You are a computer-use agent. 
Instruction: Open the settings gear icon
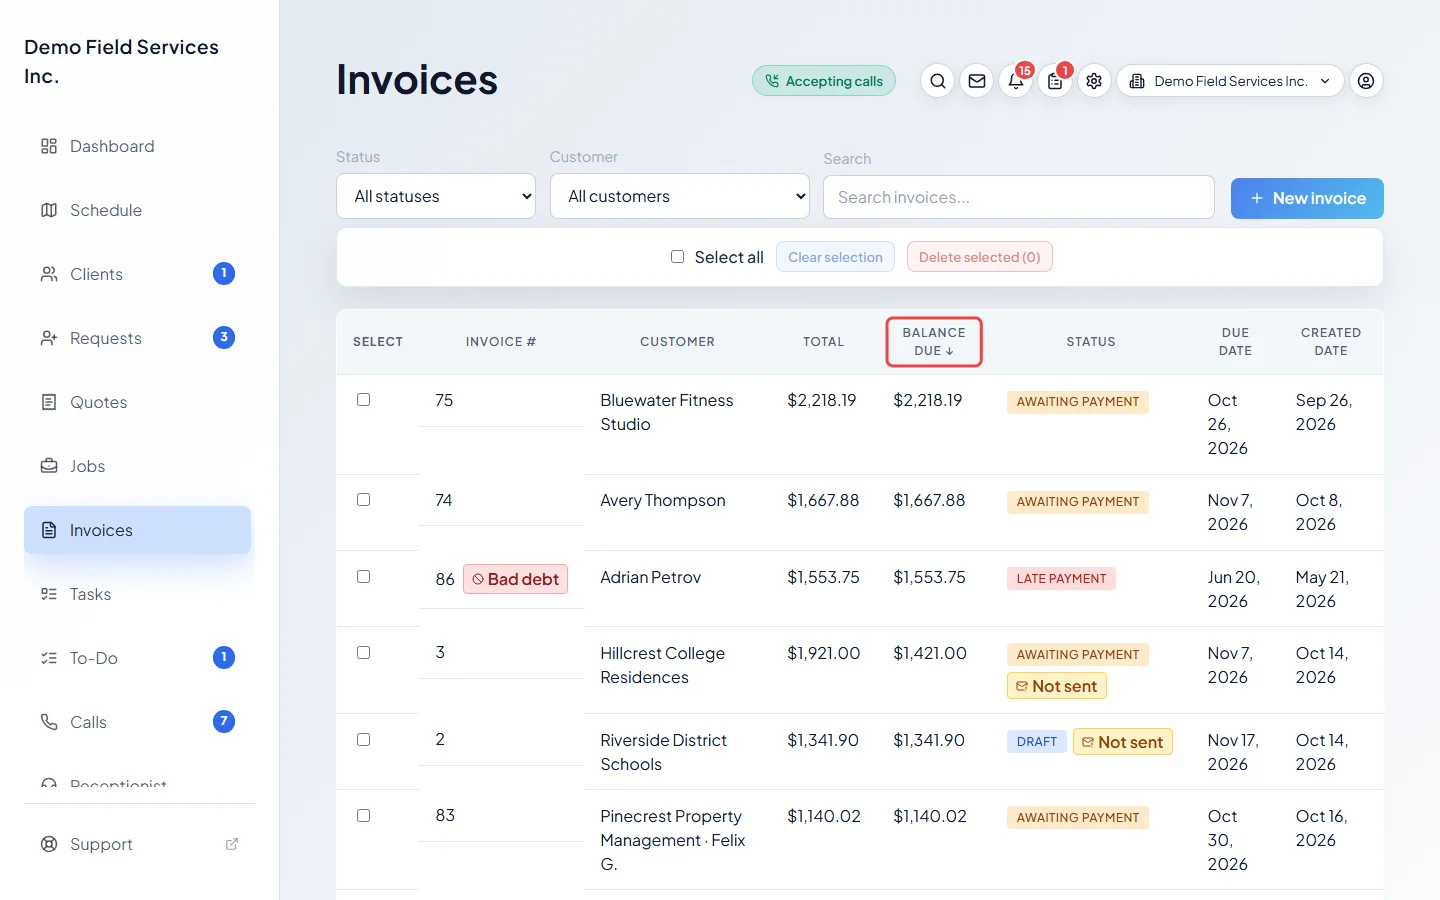tap(1094, 81)
